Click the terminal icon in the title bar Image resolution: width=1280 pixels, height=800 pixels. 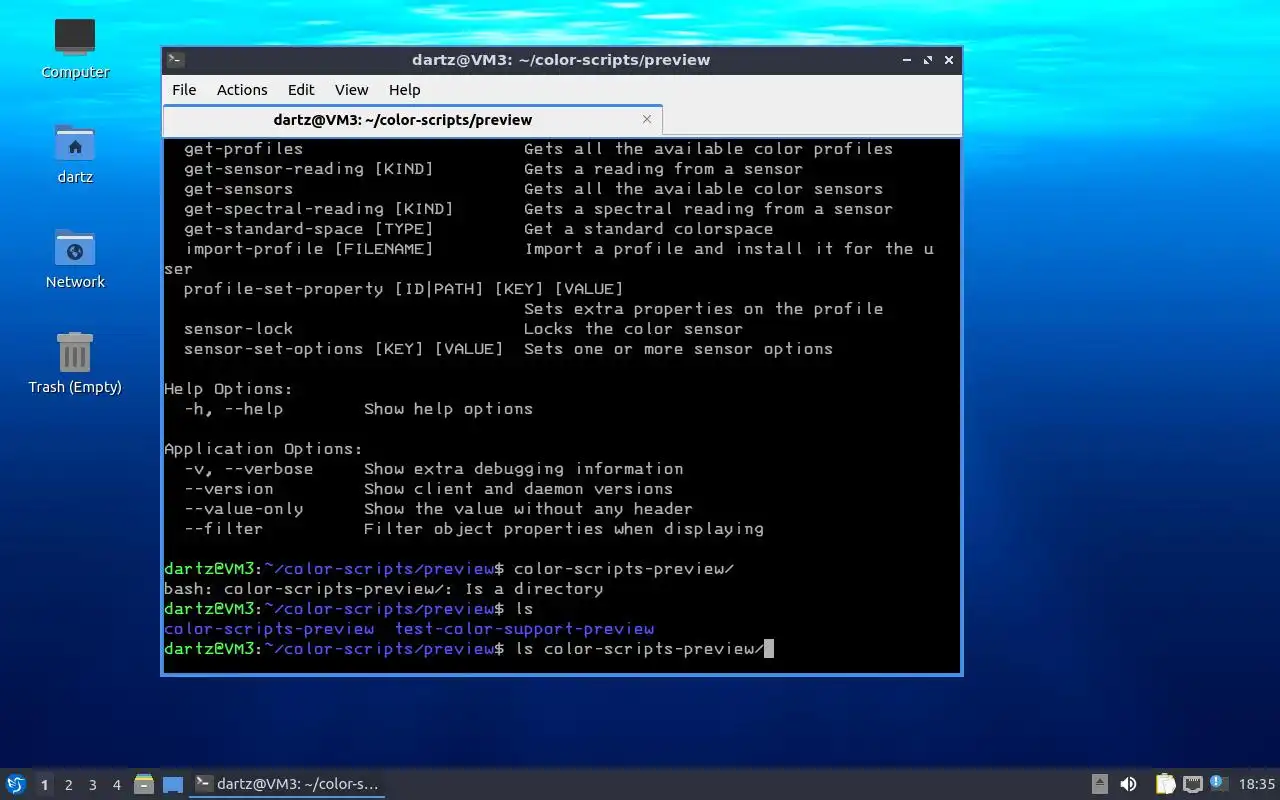[x=175, y=60]
